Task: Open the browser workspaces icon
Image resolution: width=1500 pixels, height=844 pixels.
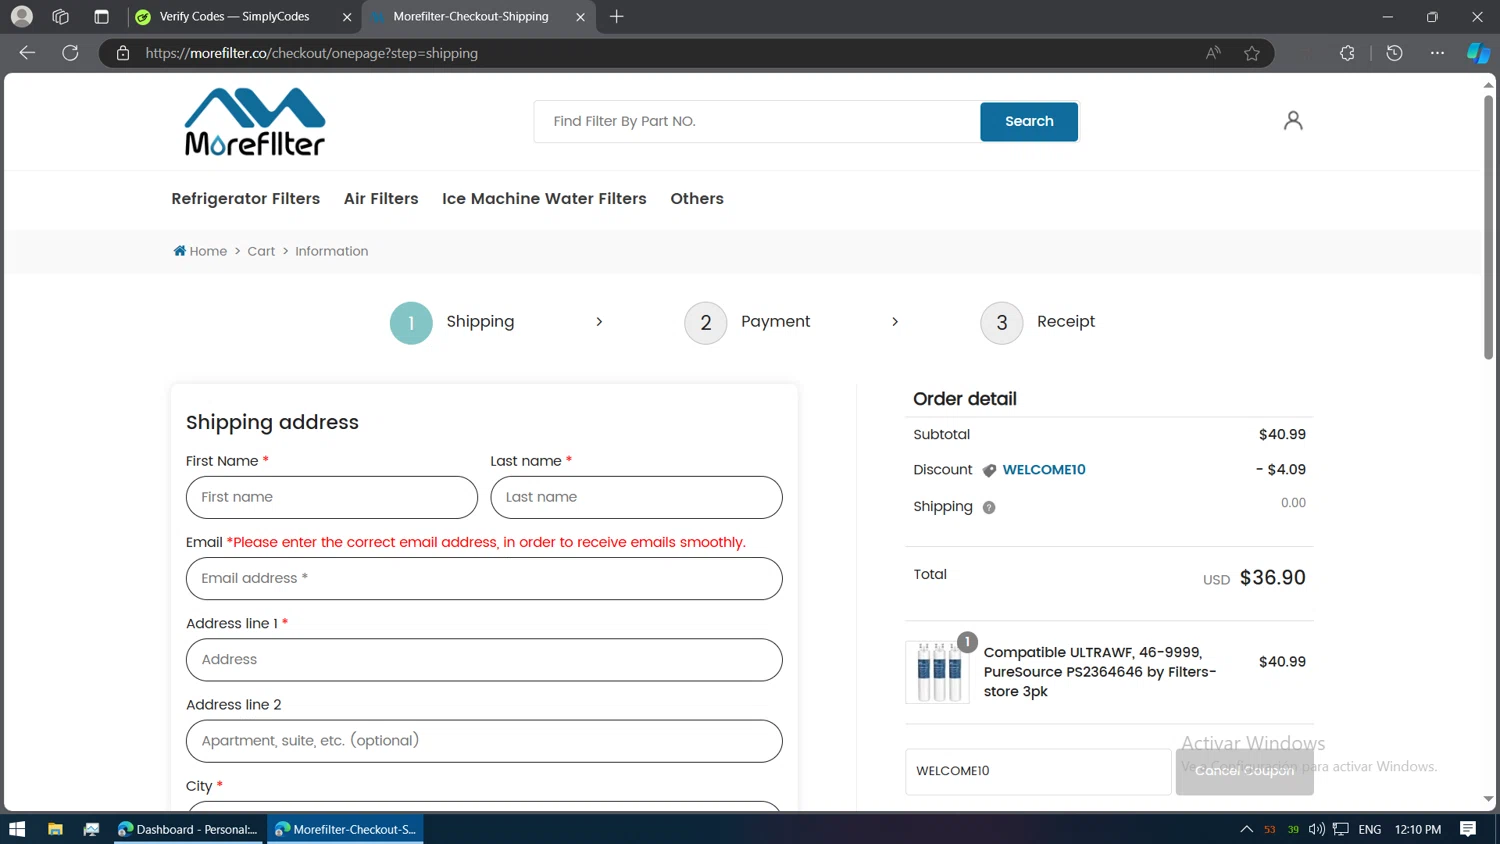Action: tap(60, 16)
